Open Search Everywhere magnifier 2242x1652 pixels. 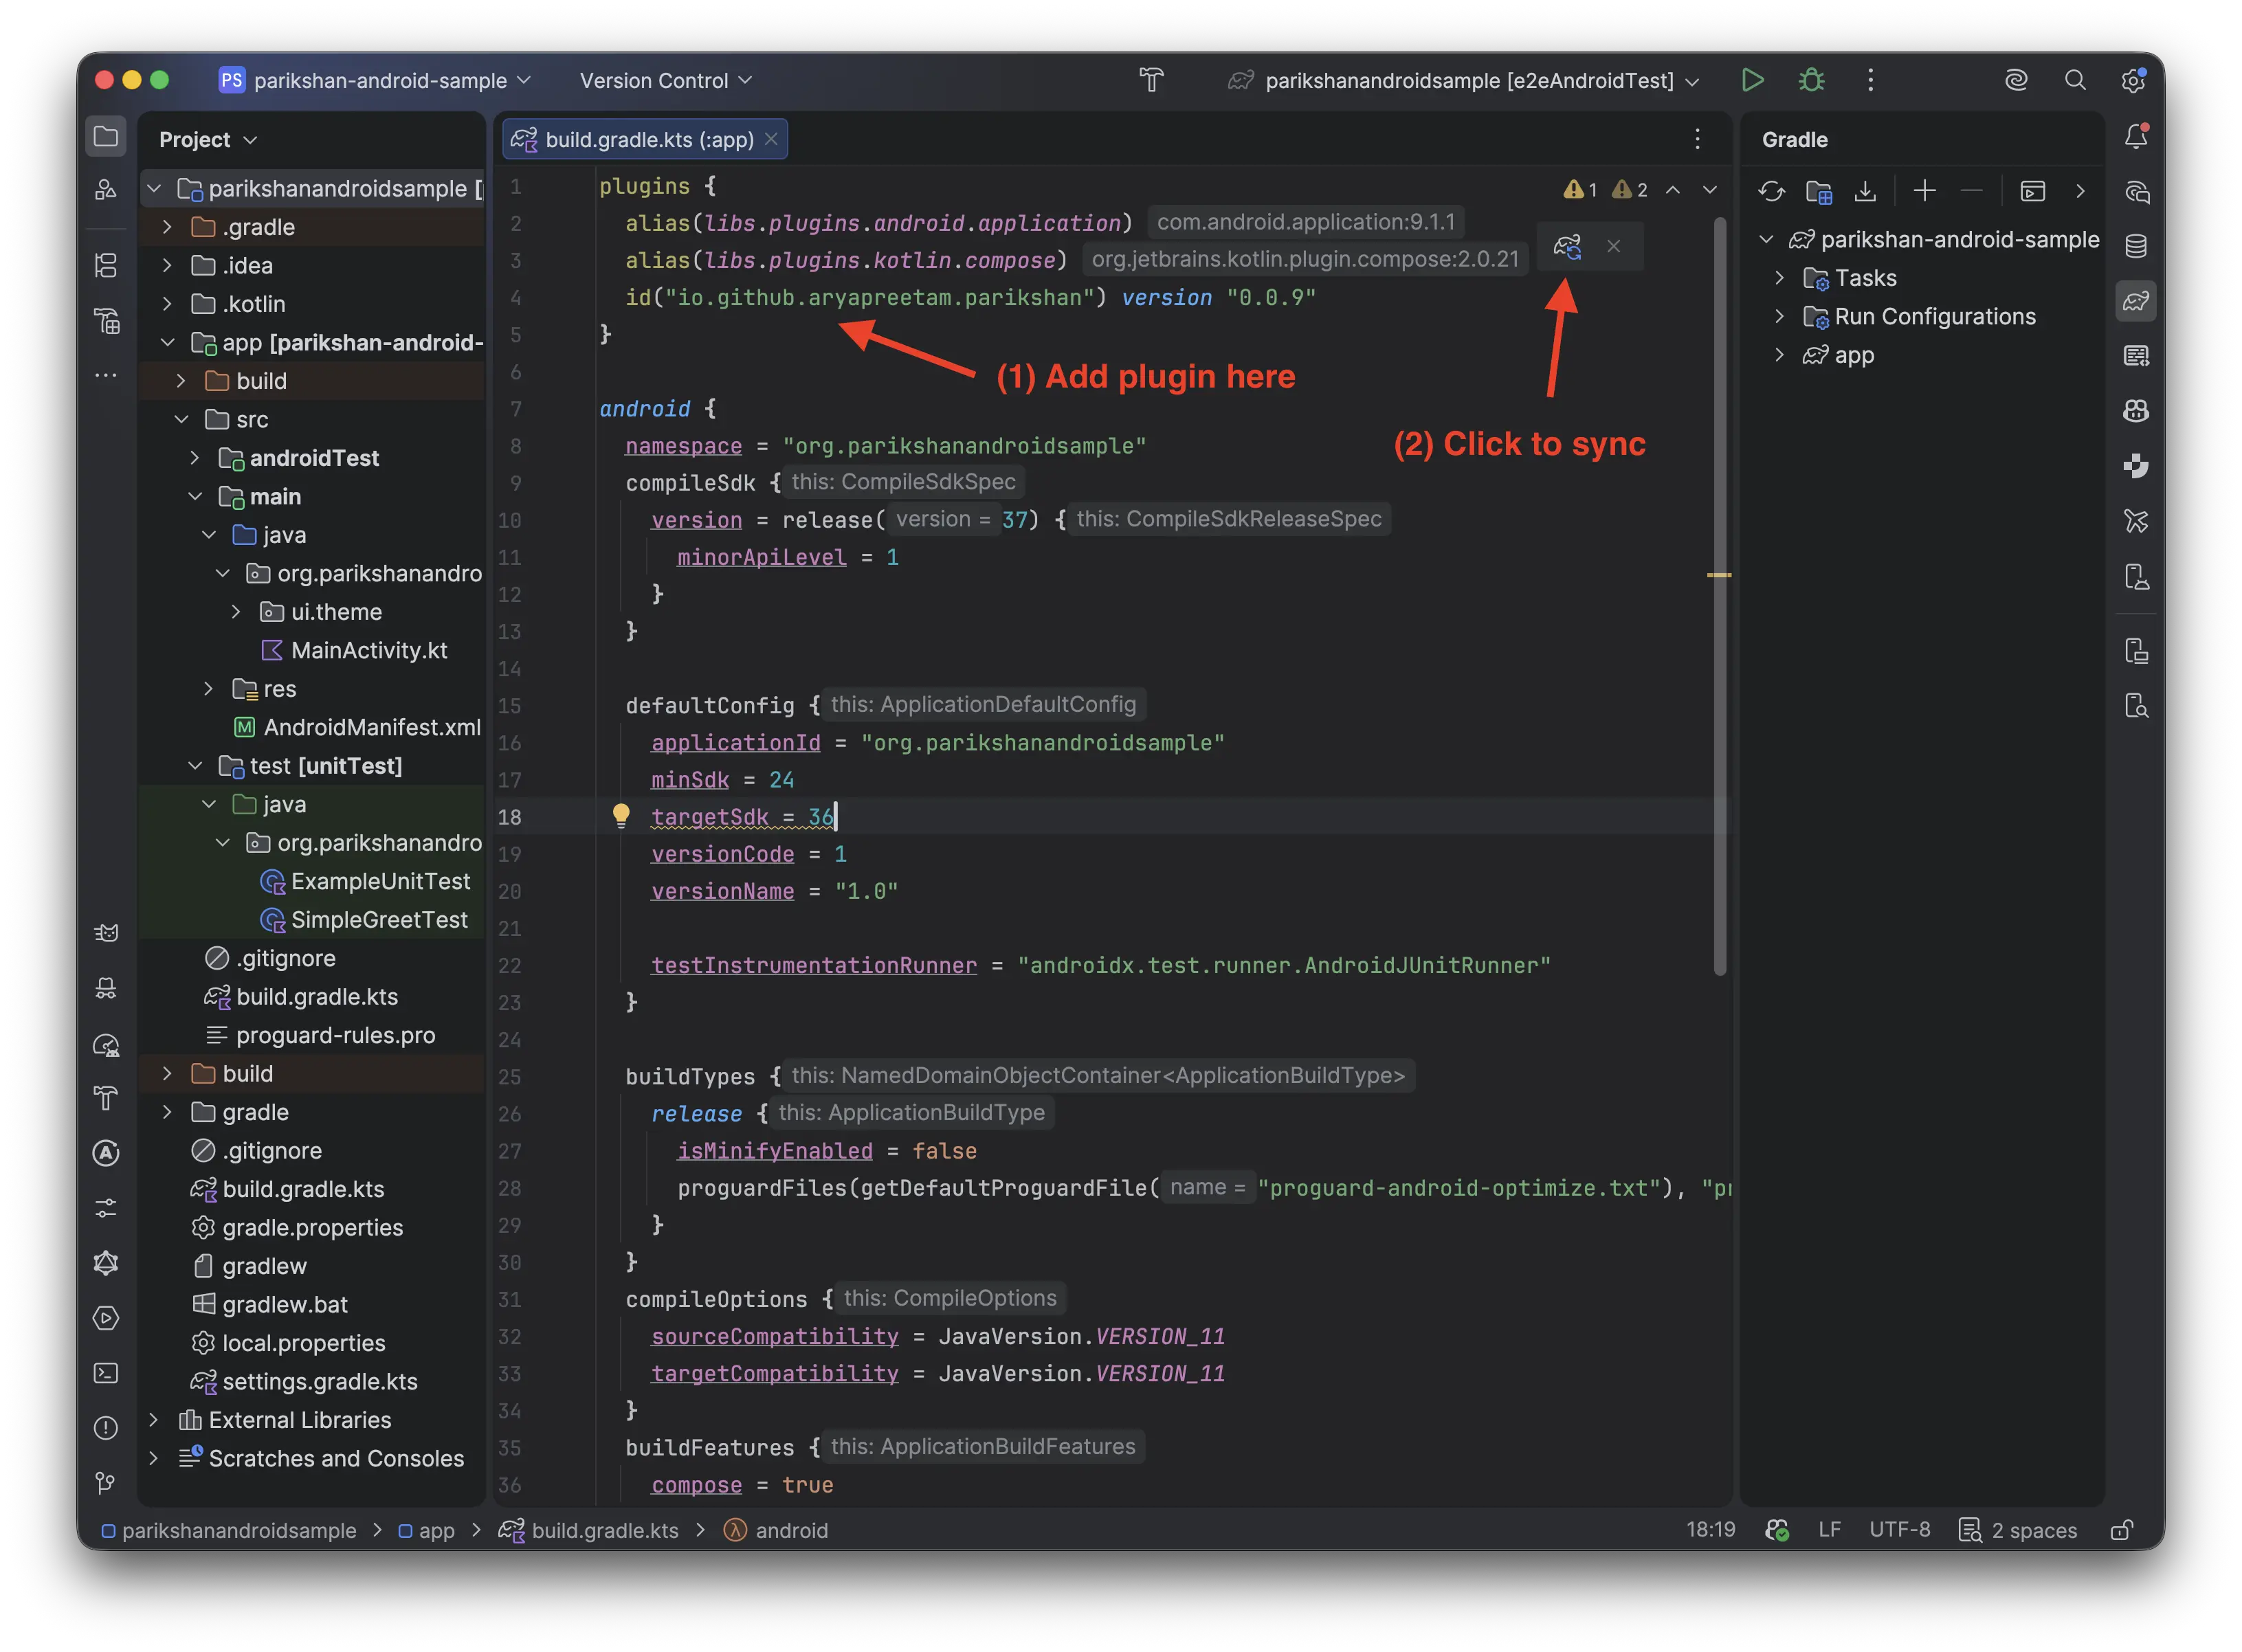coord(2075,80)
